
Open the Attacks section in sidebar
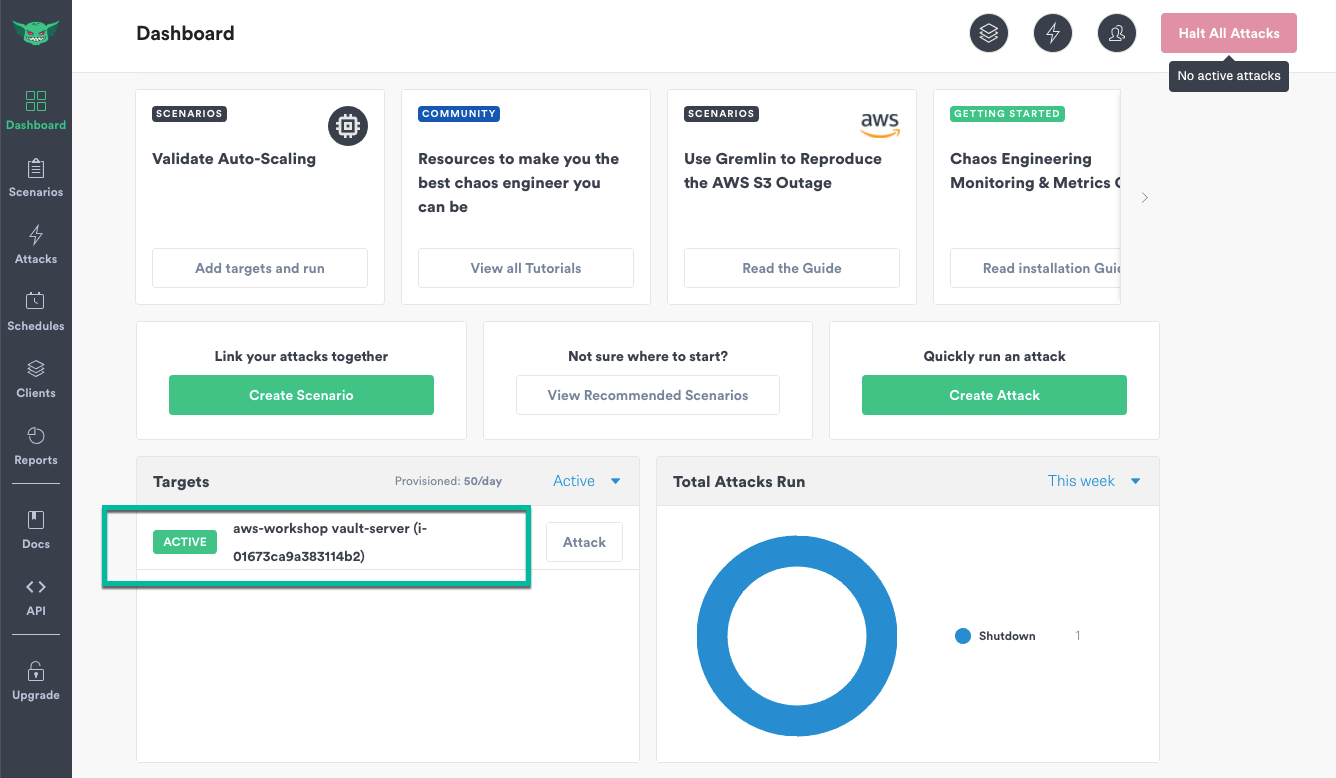point(36,245)
